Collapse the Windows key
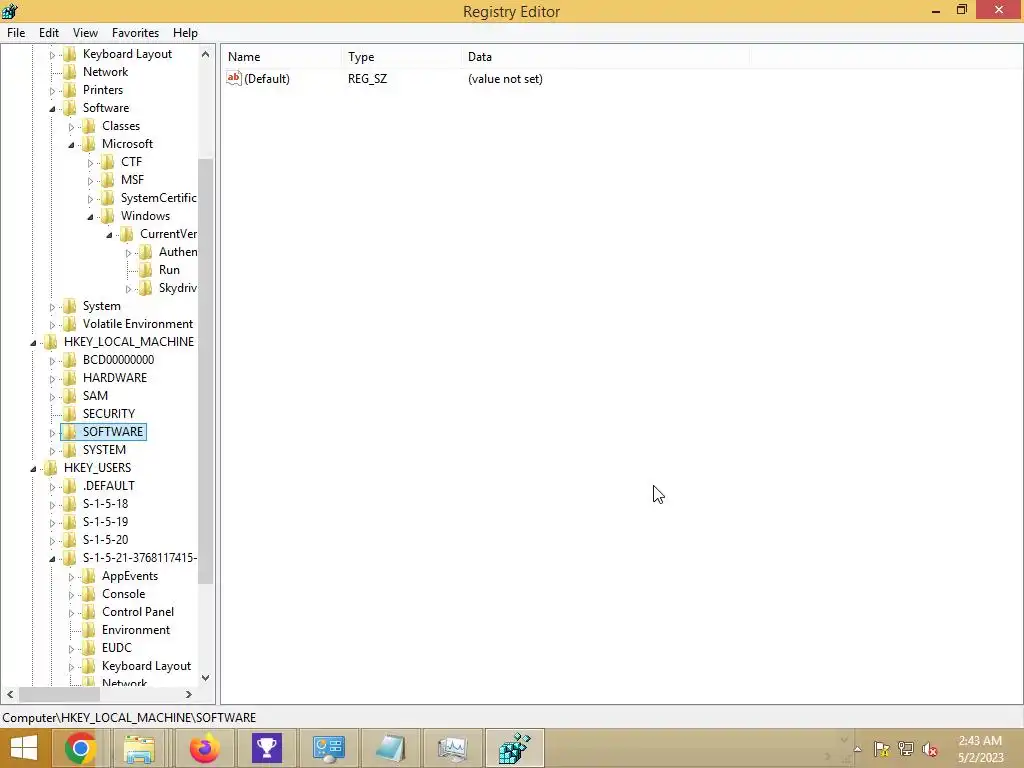1024x768 pixels. [90, 217]
